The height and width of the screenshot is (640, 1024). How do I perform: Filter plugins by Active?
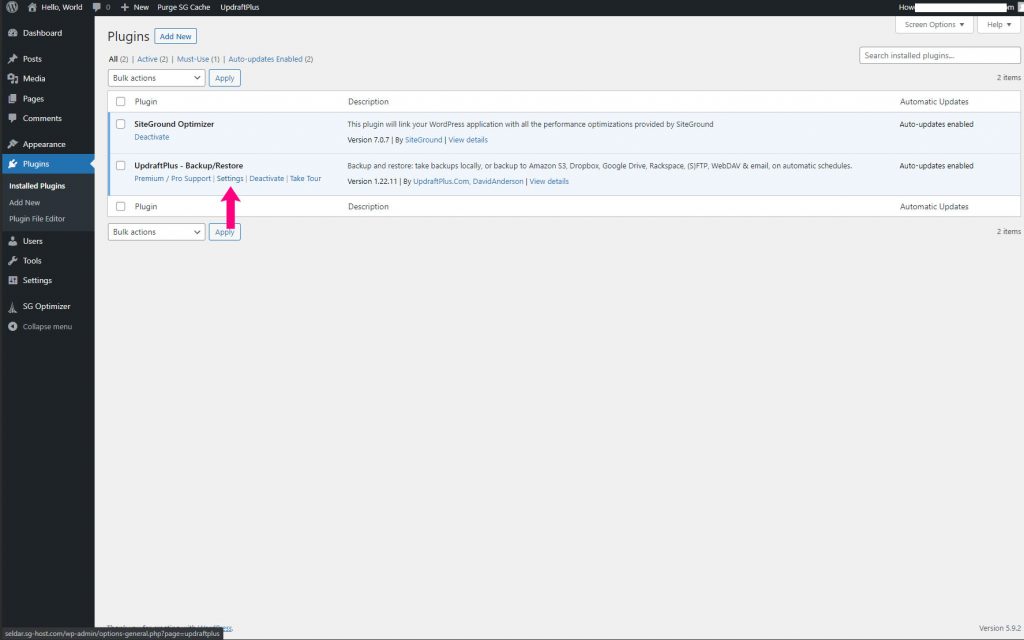click(x=147, y=59)
